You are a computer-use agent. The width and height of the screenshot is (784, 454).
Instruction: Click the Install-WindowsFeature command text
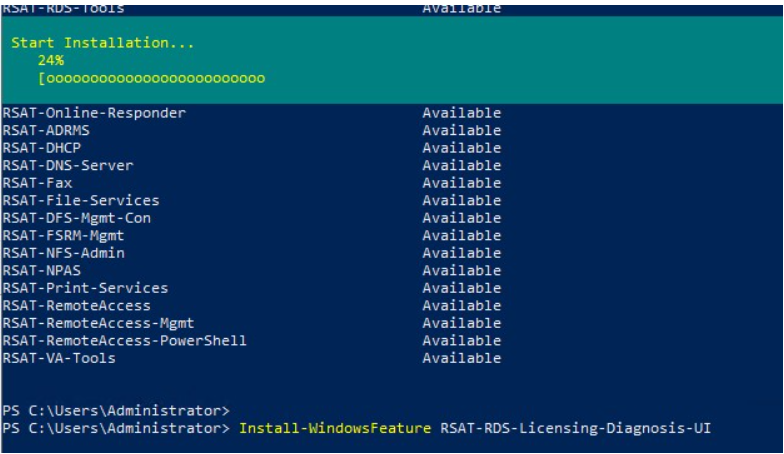[334, 428]
